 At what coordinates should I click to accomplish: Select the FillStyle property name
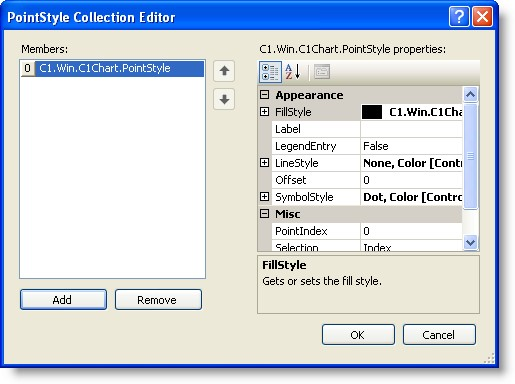tap(316, 112)
